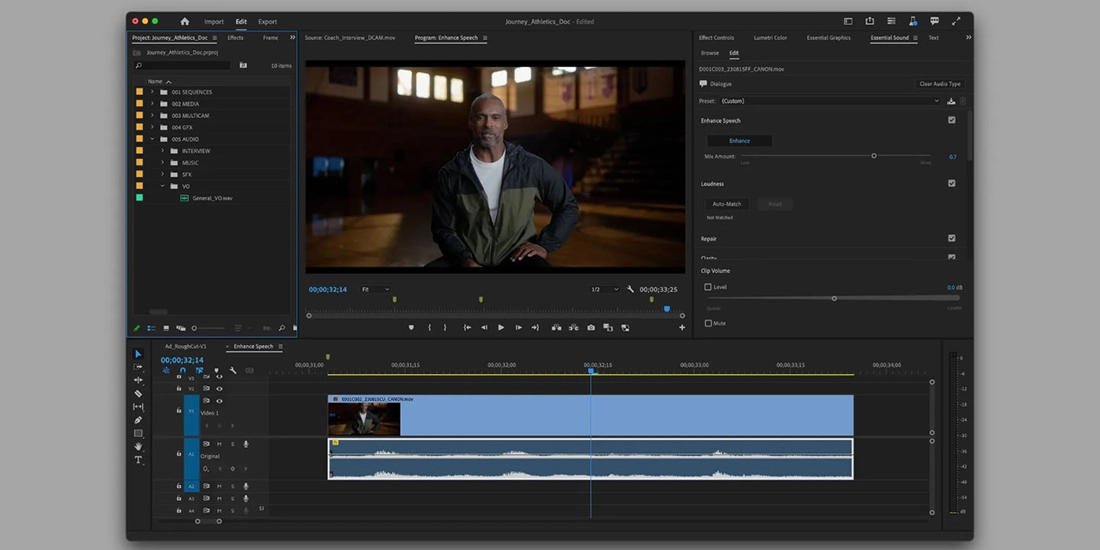1100x550 pixels.
Task: Expand the 002 MEDIA bin
Action: click(x=152, y=104)
